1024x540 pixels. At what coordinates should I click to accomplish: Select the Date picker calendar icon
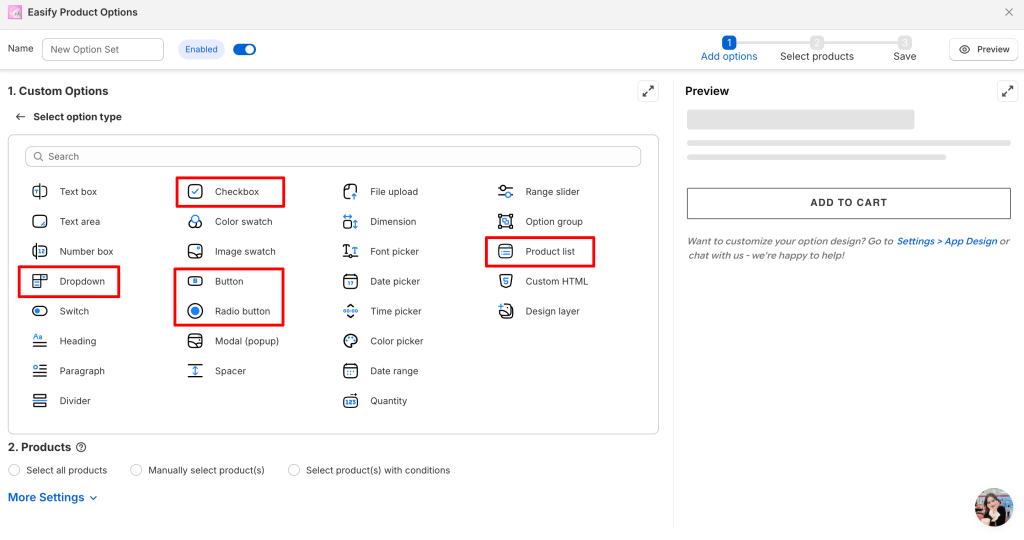pyautogui.click(x=350, y=282)
